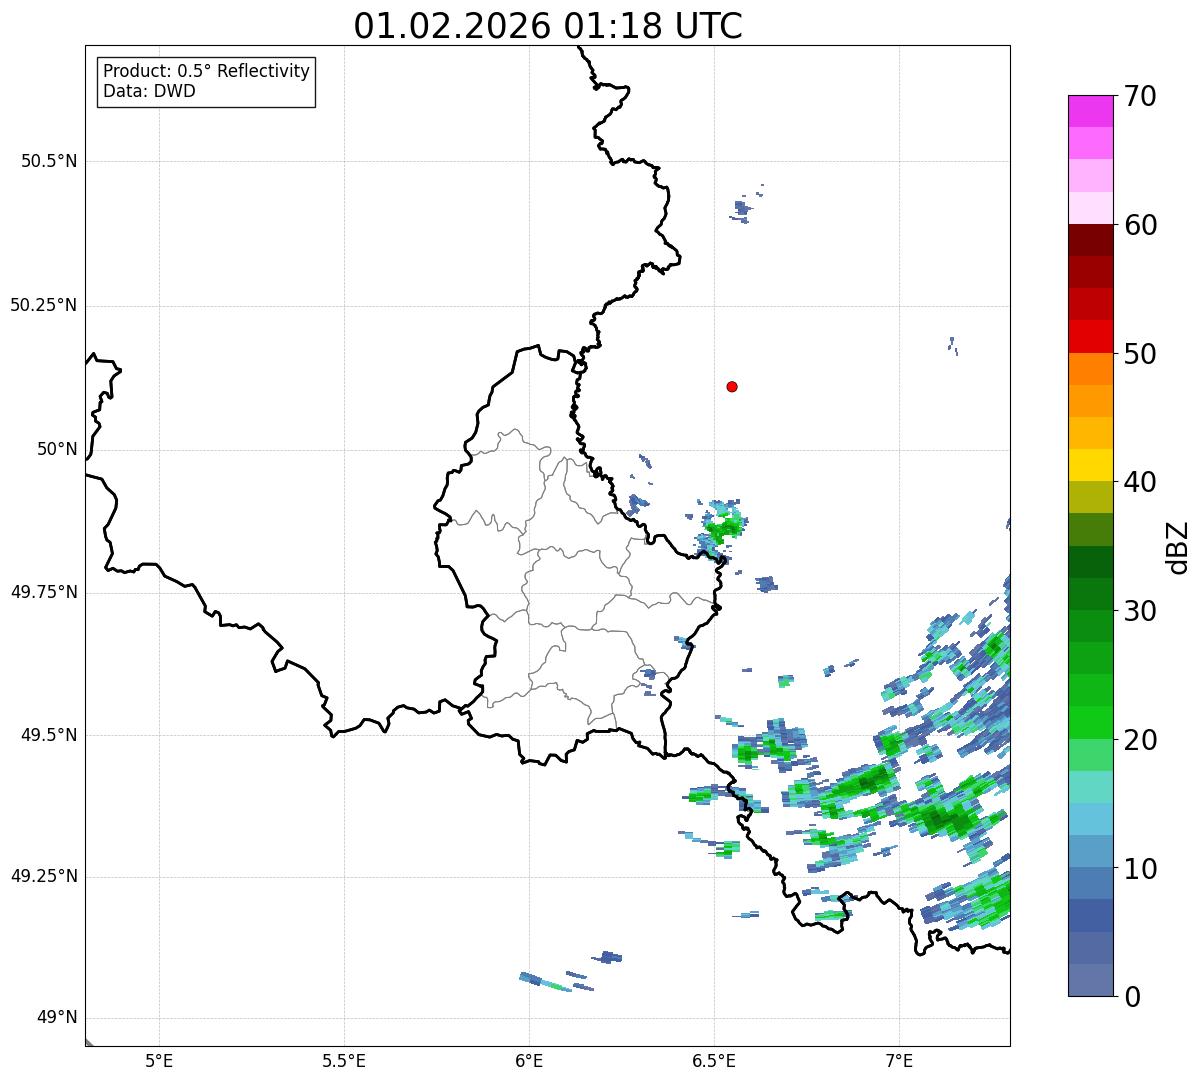Click the '50°N' latitude label

tap(57, 449)
